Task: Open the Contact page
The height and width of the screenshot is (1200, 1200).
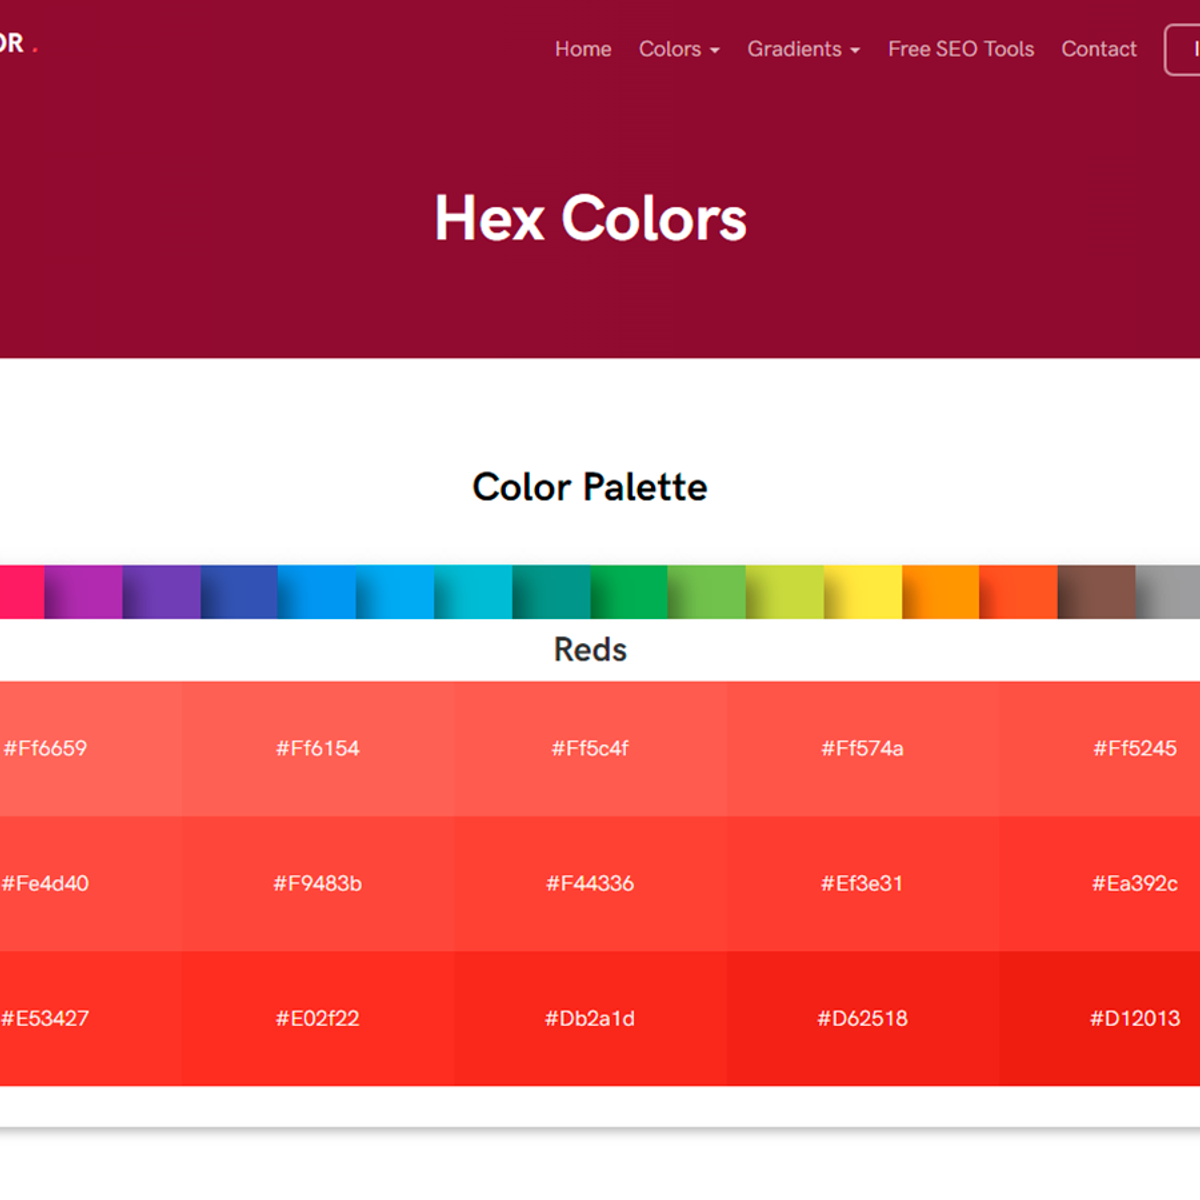Action: (1099, 49)
